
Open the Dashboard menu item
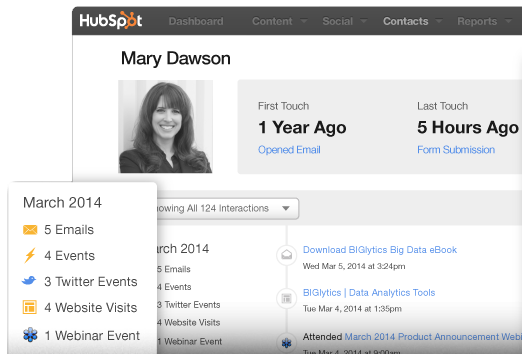[x=196, y=21]
